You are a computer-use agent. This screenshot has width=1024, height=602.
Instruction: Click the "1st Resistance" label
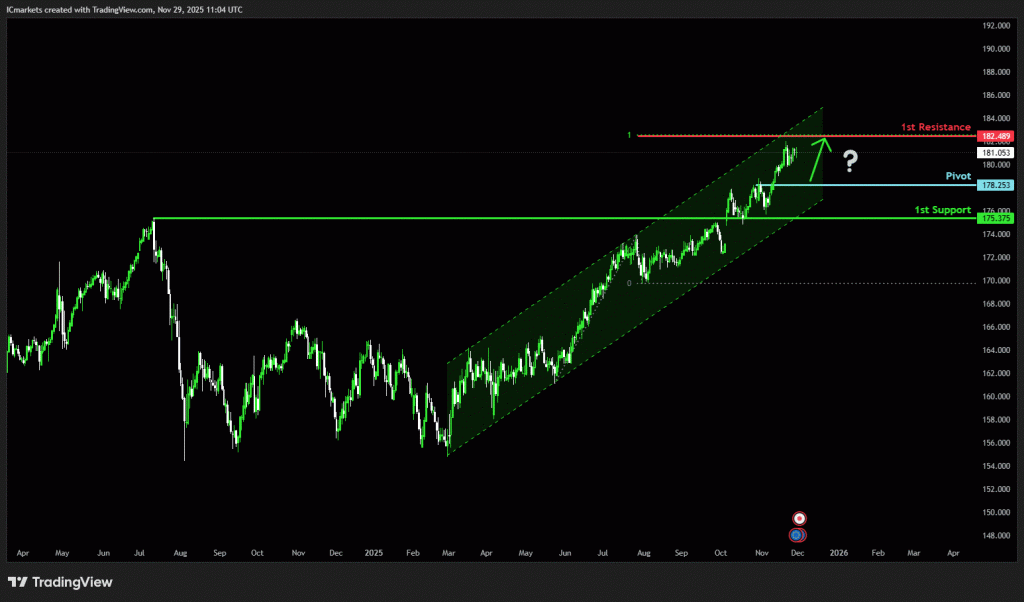[935, 127]
